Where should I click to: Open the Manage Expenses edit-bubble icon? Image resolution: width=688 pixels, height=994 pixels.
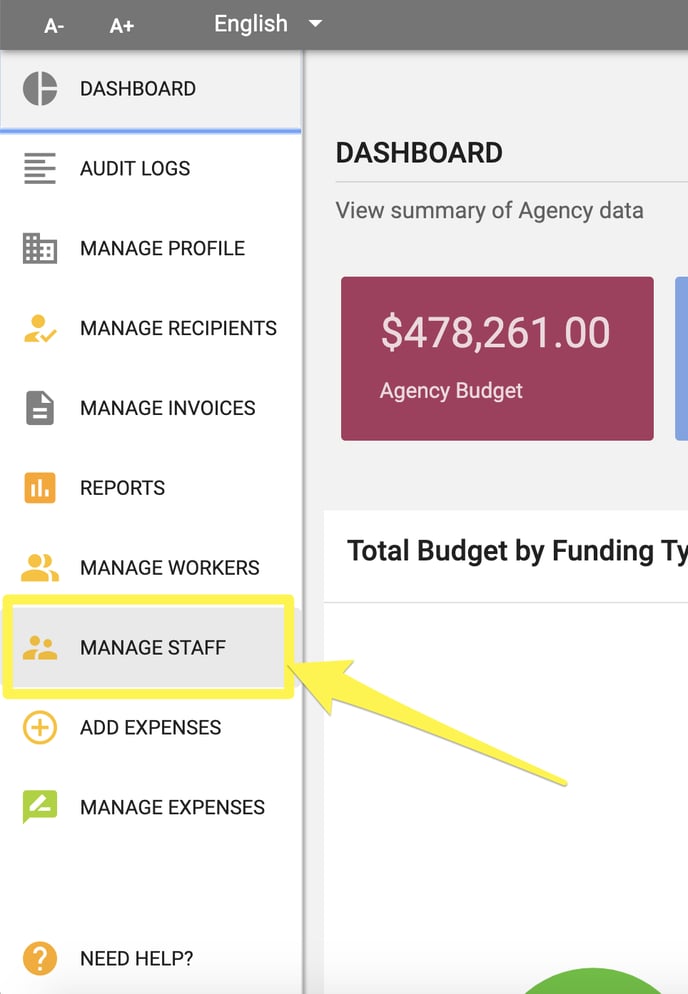[40, 806]
